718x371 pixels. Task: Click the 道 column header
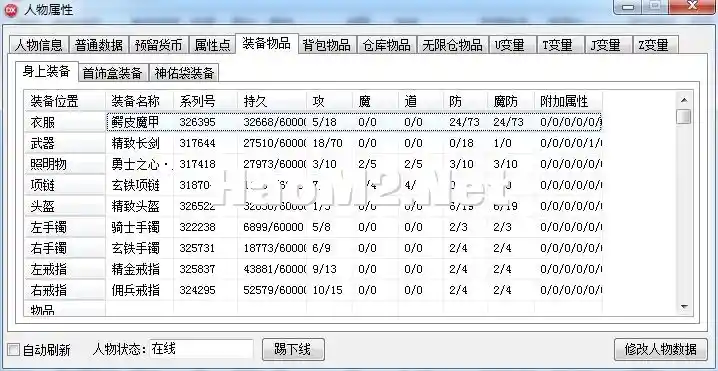click(421, 101)
